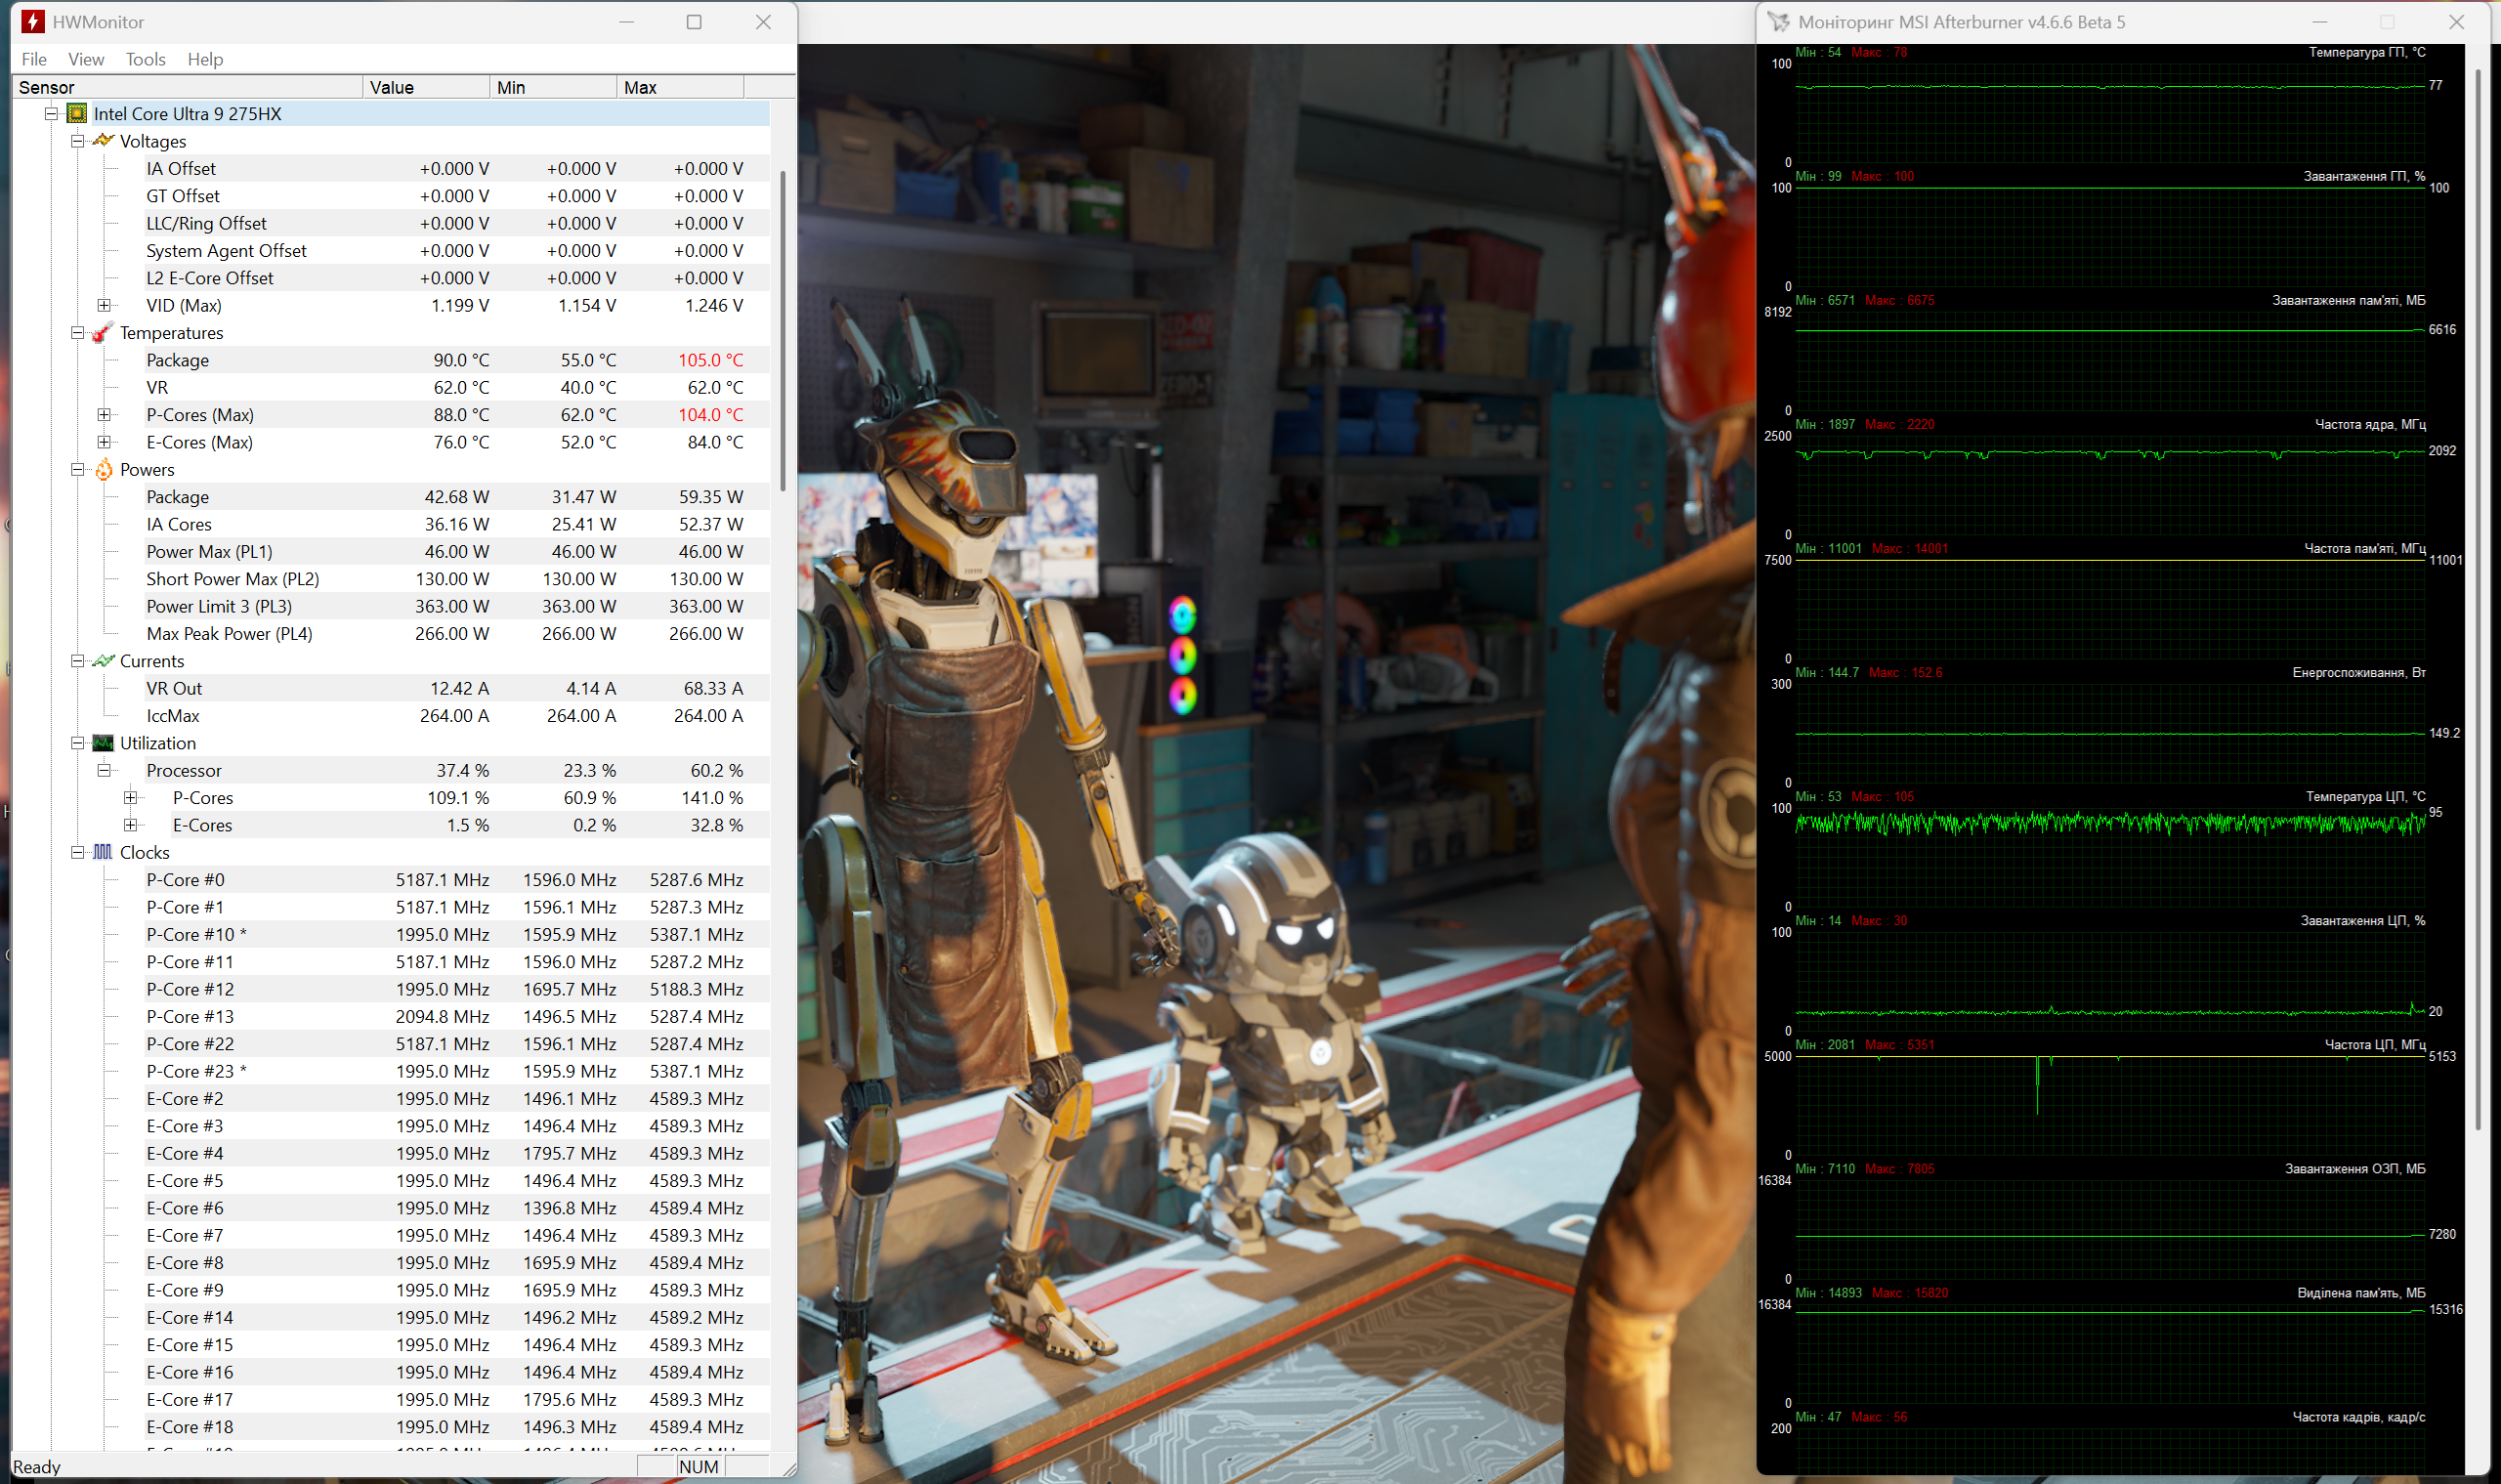Viewport: 2501px width, 1484px height.
Task: Click the HWMonitor vertical scrollbar thumb
Action: 782,330
